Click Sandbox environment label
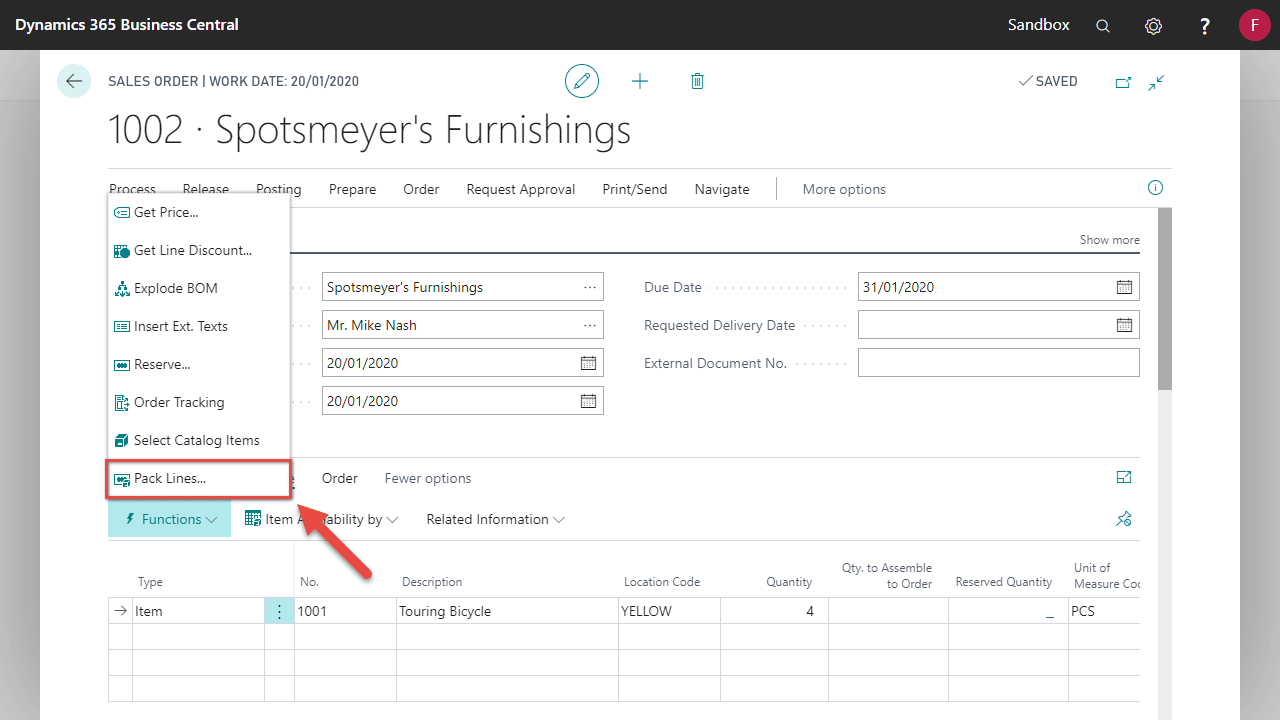The width and height of the screenshot is (1280, 720). coord(1039,25)
